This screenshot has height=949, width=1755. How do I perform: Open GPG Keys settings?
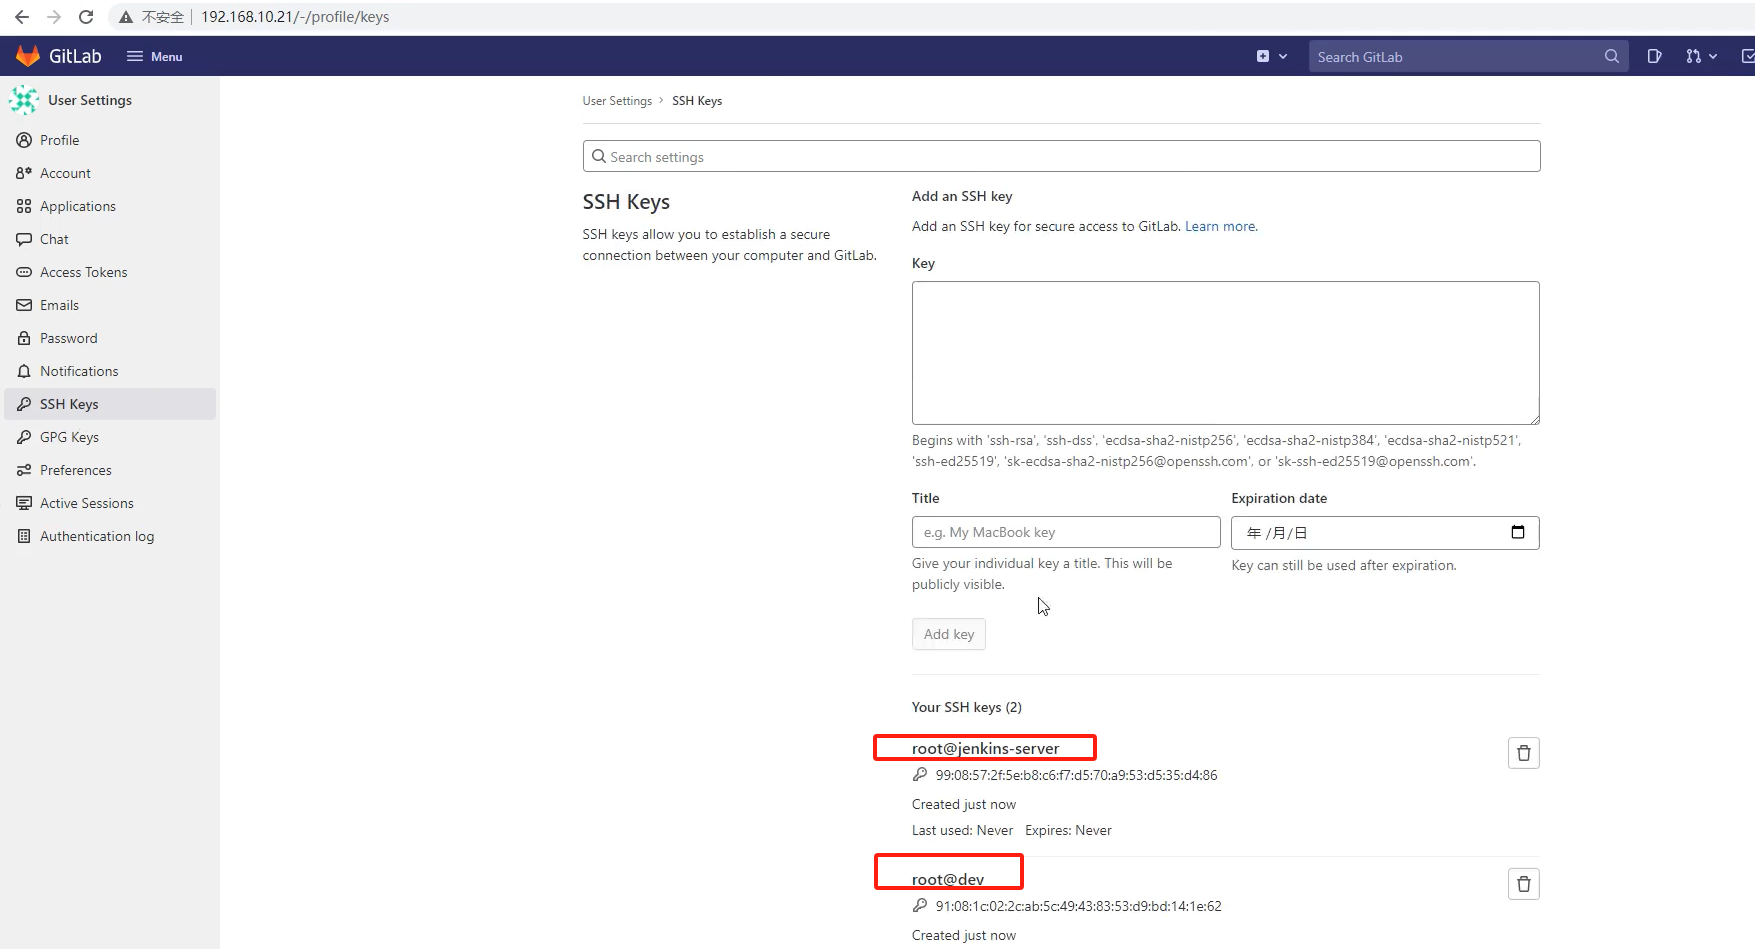[110, 437]
